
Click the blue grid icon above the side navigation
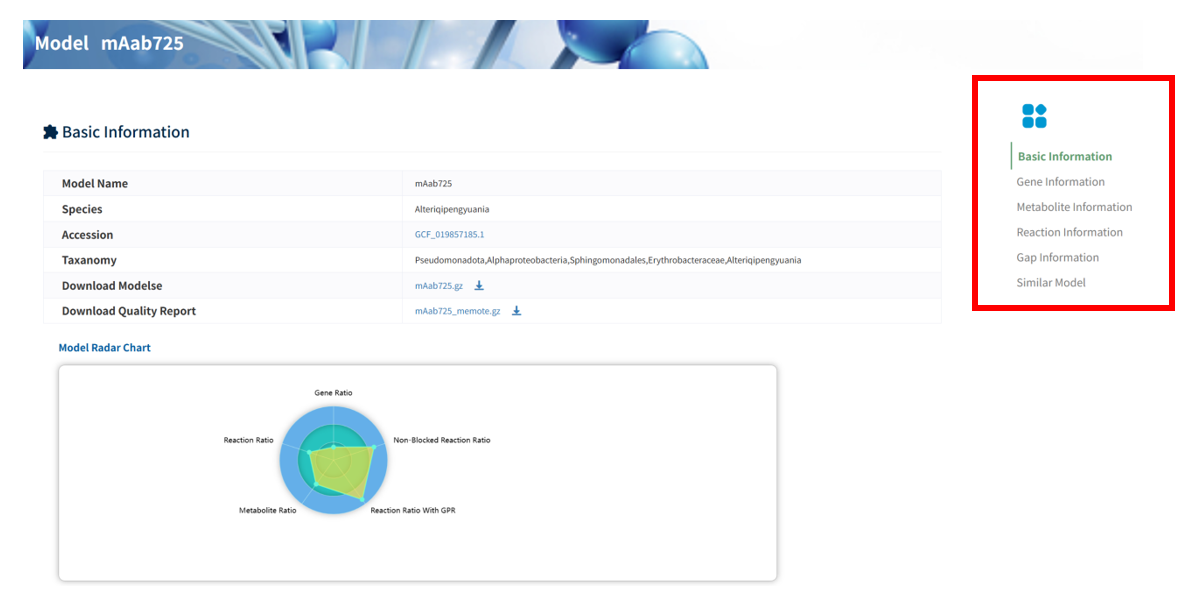[1034, 116]
